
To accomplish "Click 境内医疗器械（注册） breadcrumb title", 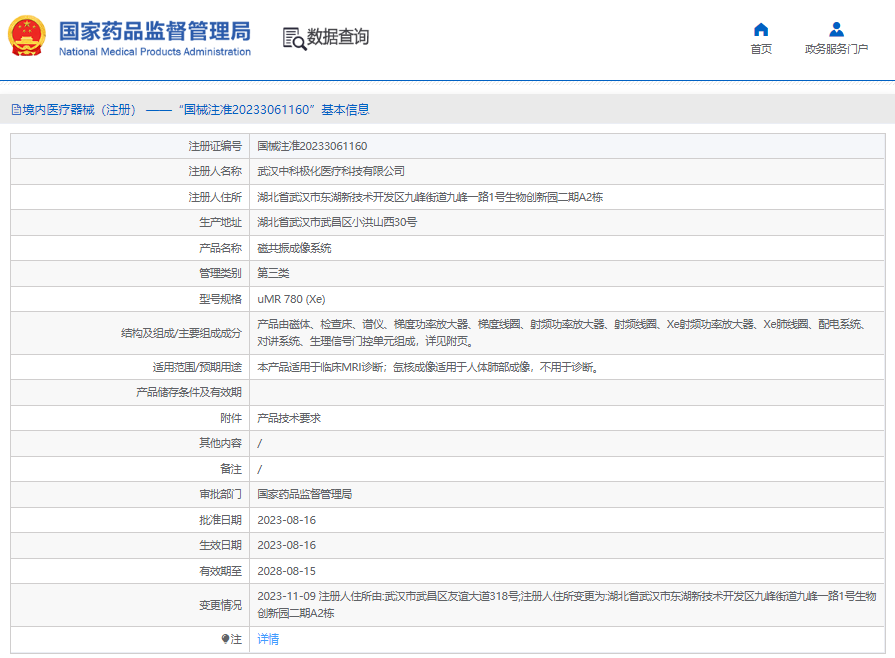I will 79,110.
